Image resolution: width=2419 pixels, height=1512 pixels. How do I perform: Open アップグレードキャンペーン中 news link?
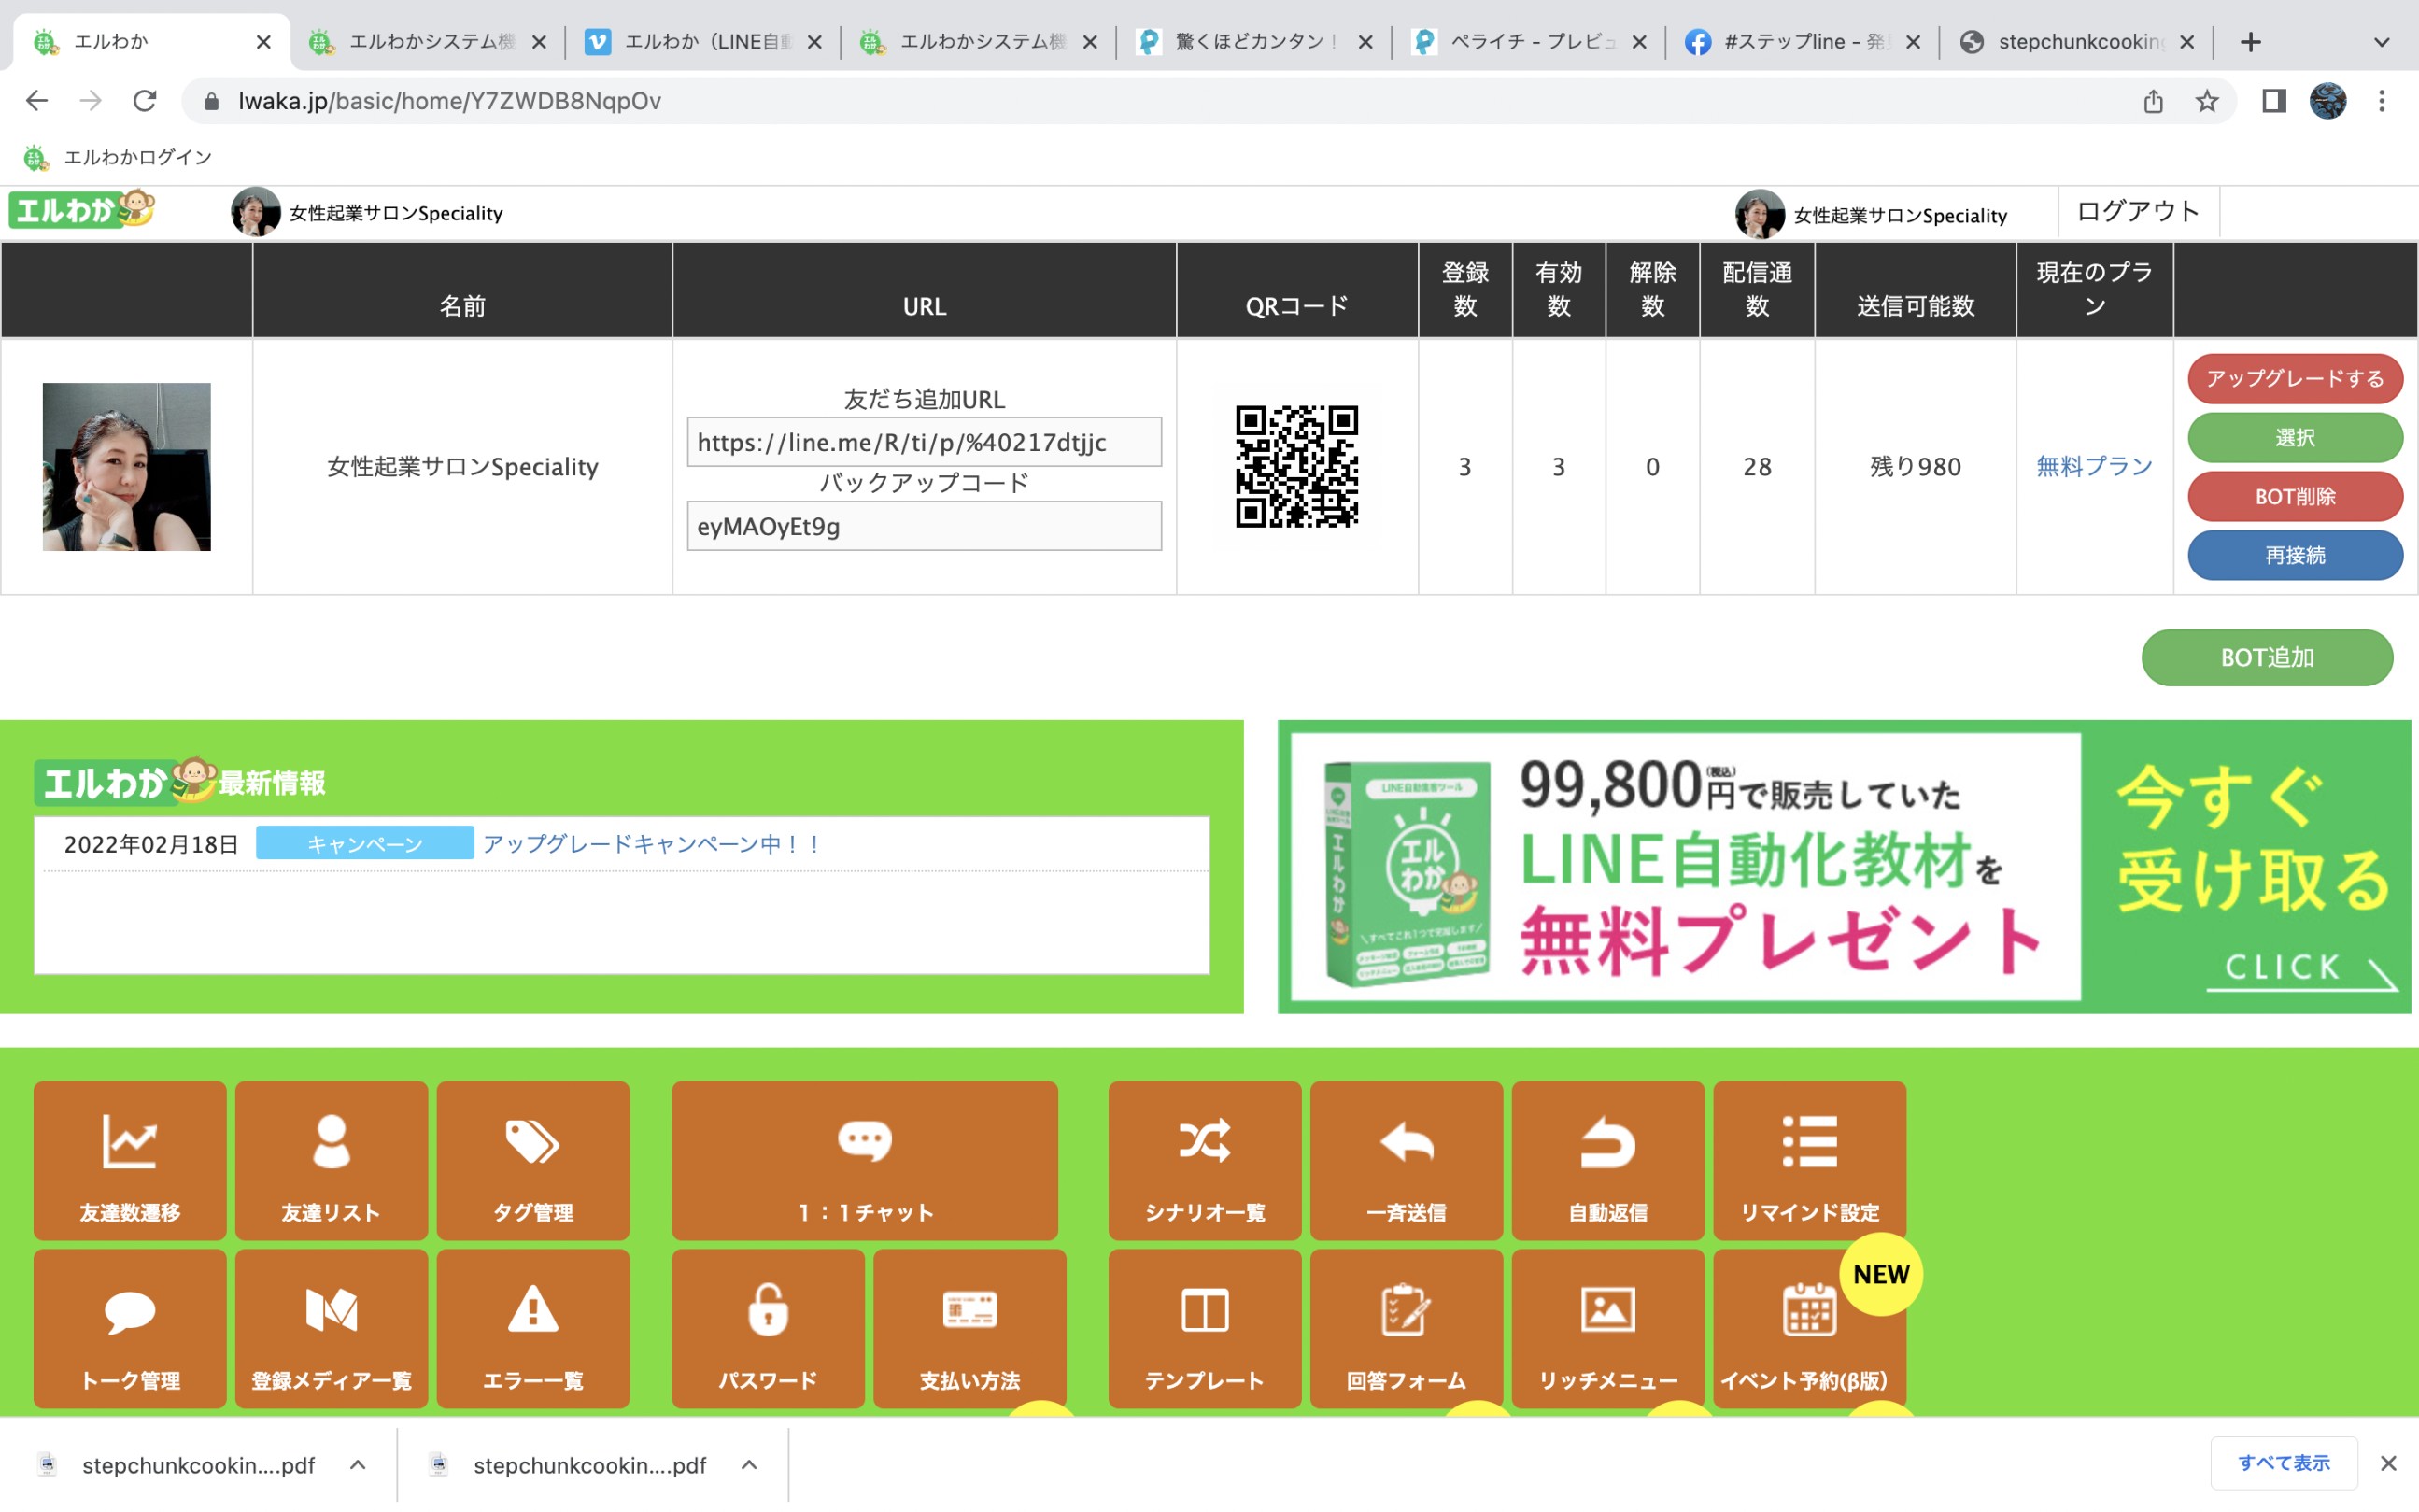point(652,843)
